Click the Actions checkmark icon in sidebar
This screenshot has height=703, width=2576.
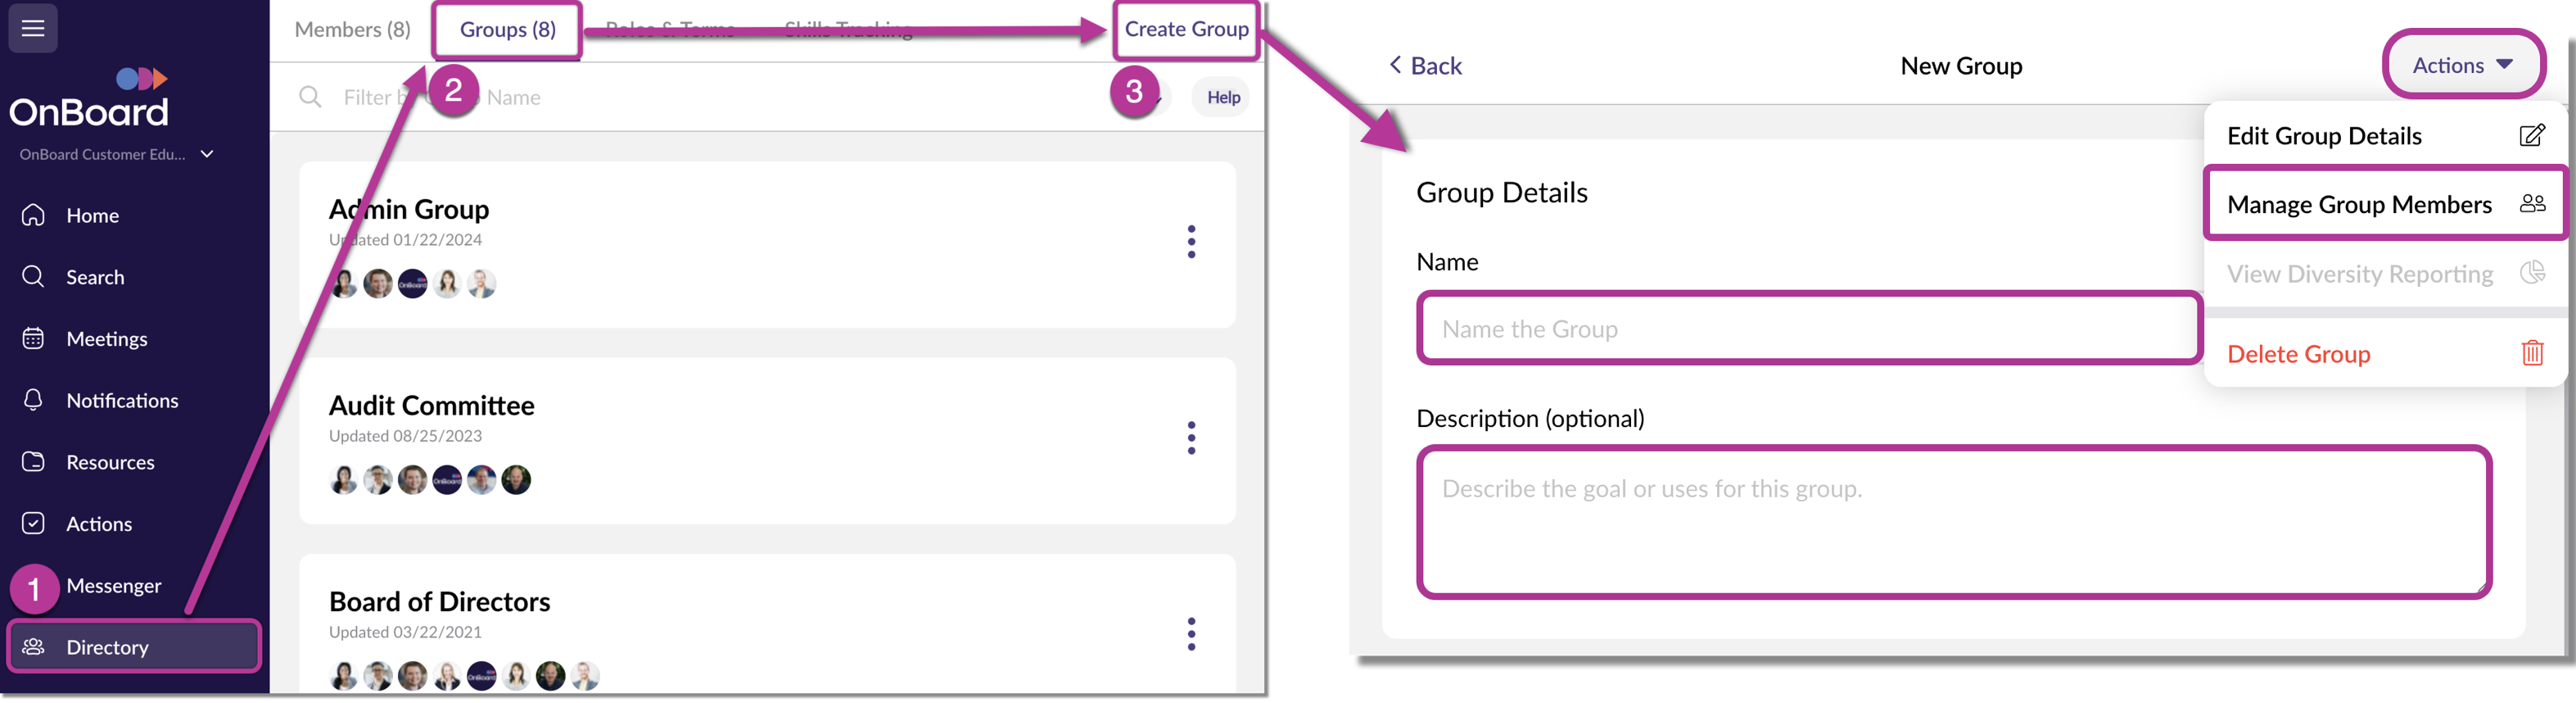(x=33, y=523)
